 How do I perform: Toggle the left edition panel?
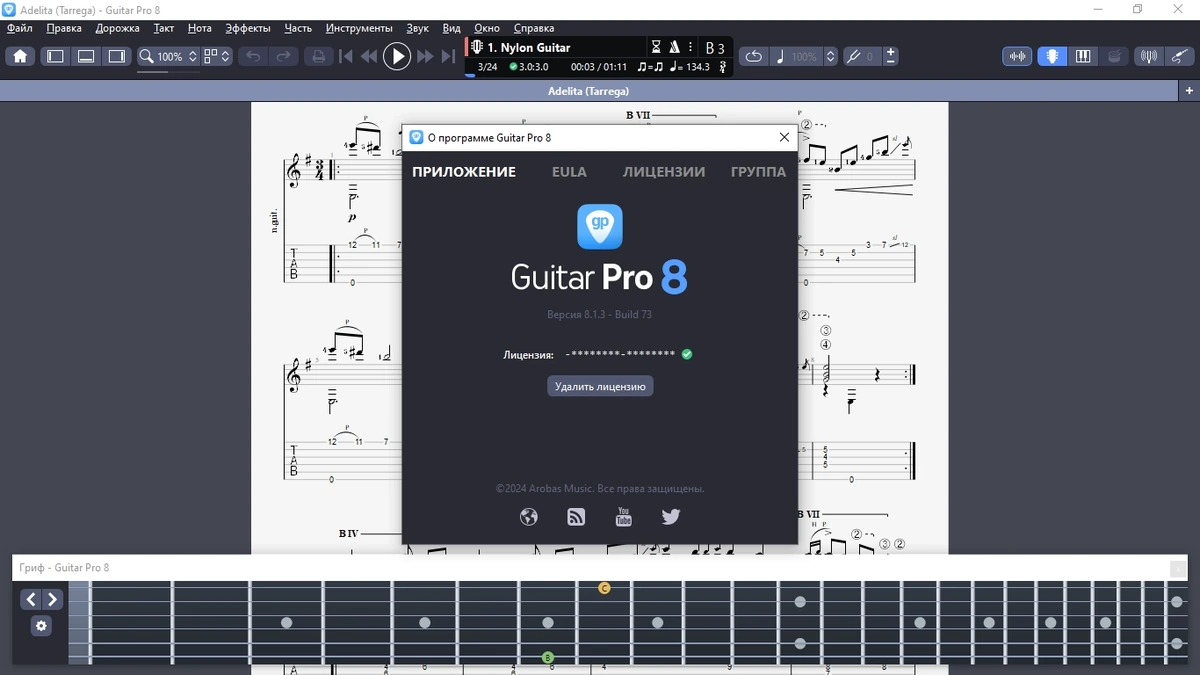[56, 57]
